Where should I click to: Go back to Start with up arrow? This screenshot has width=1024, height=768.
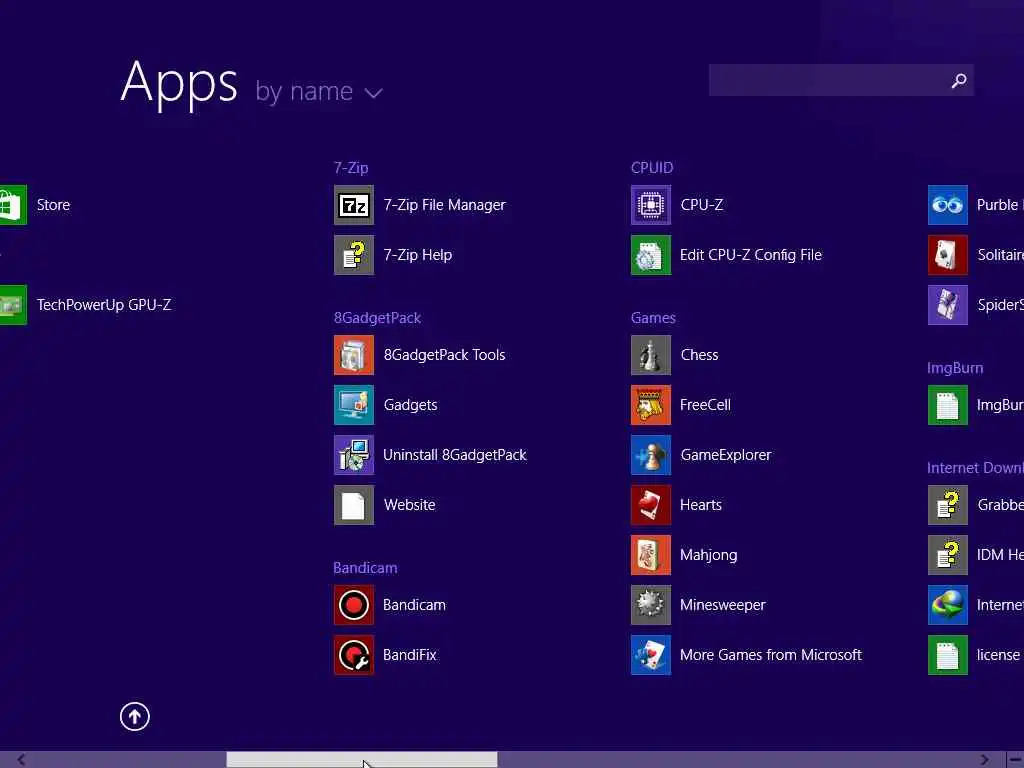[135, 716]
